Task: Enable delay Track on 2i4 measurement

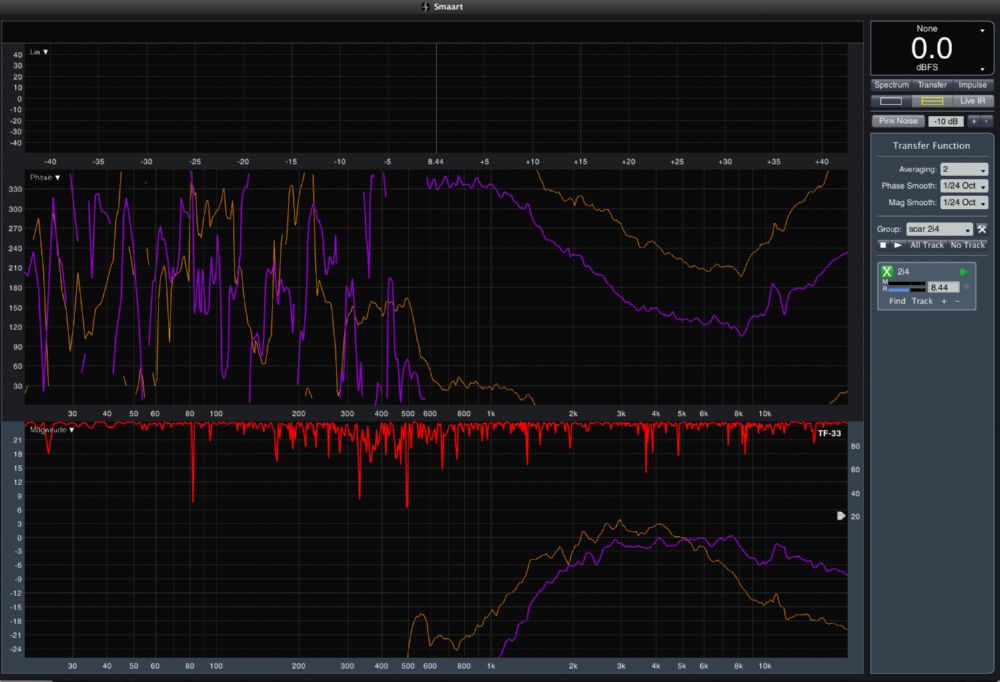Action: pos(922,301)
